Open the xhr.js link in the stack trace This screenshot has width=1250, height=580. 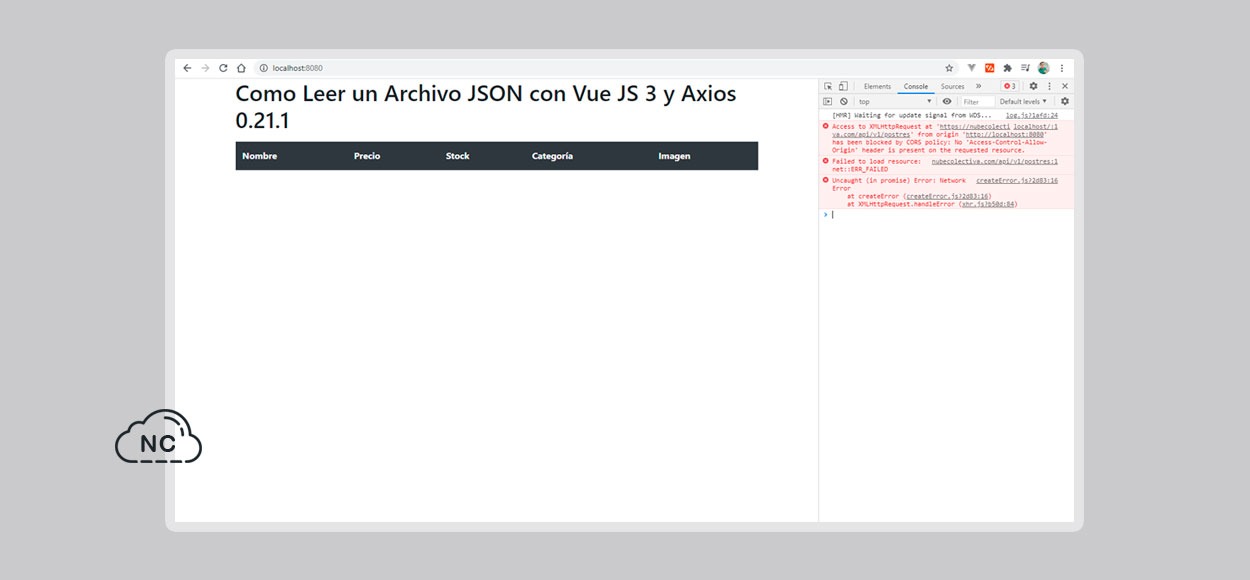coord(988,204)
